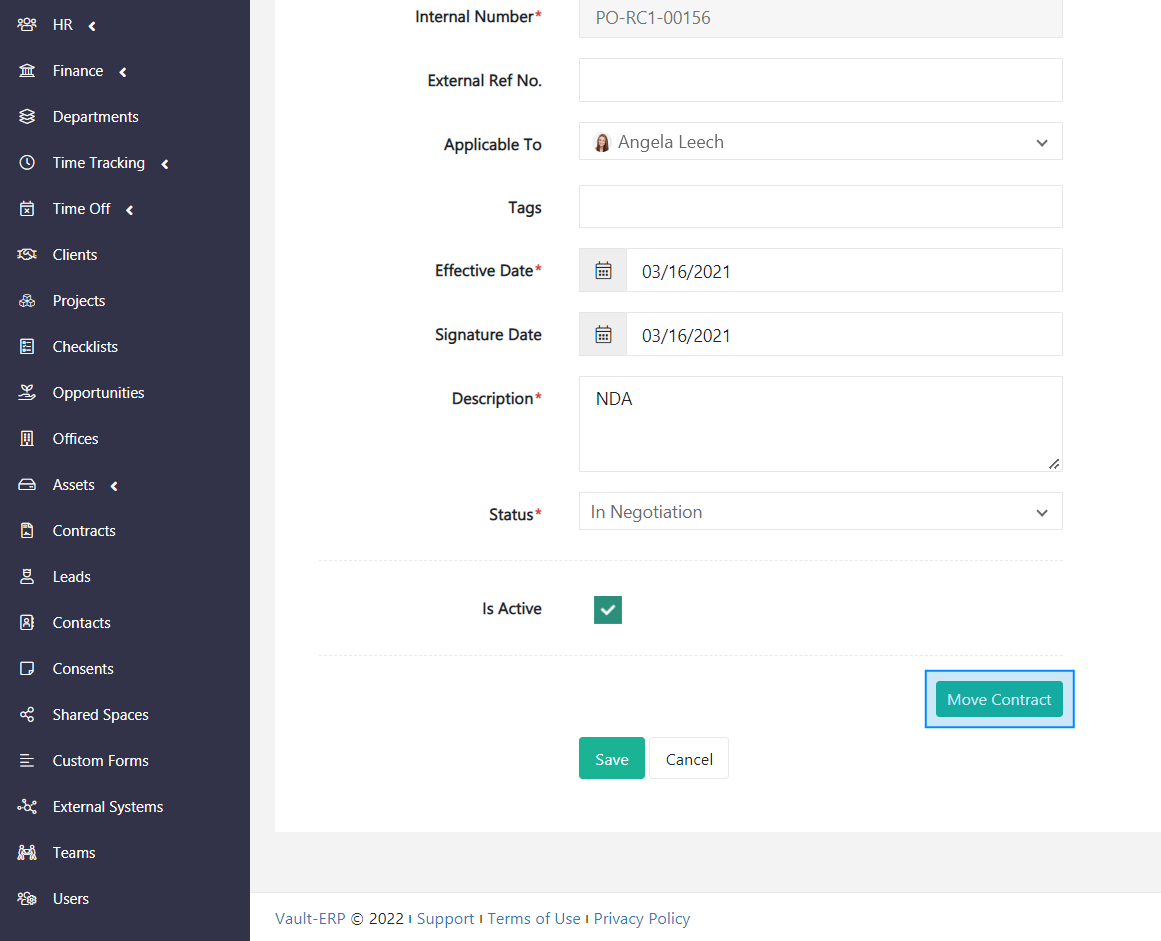Open the Status dropdown

point(820,512)
